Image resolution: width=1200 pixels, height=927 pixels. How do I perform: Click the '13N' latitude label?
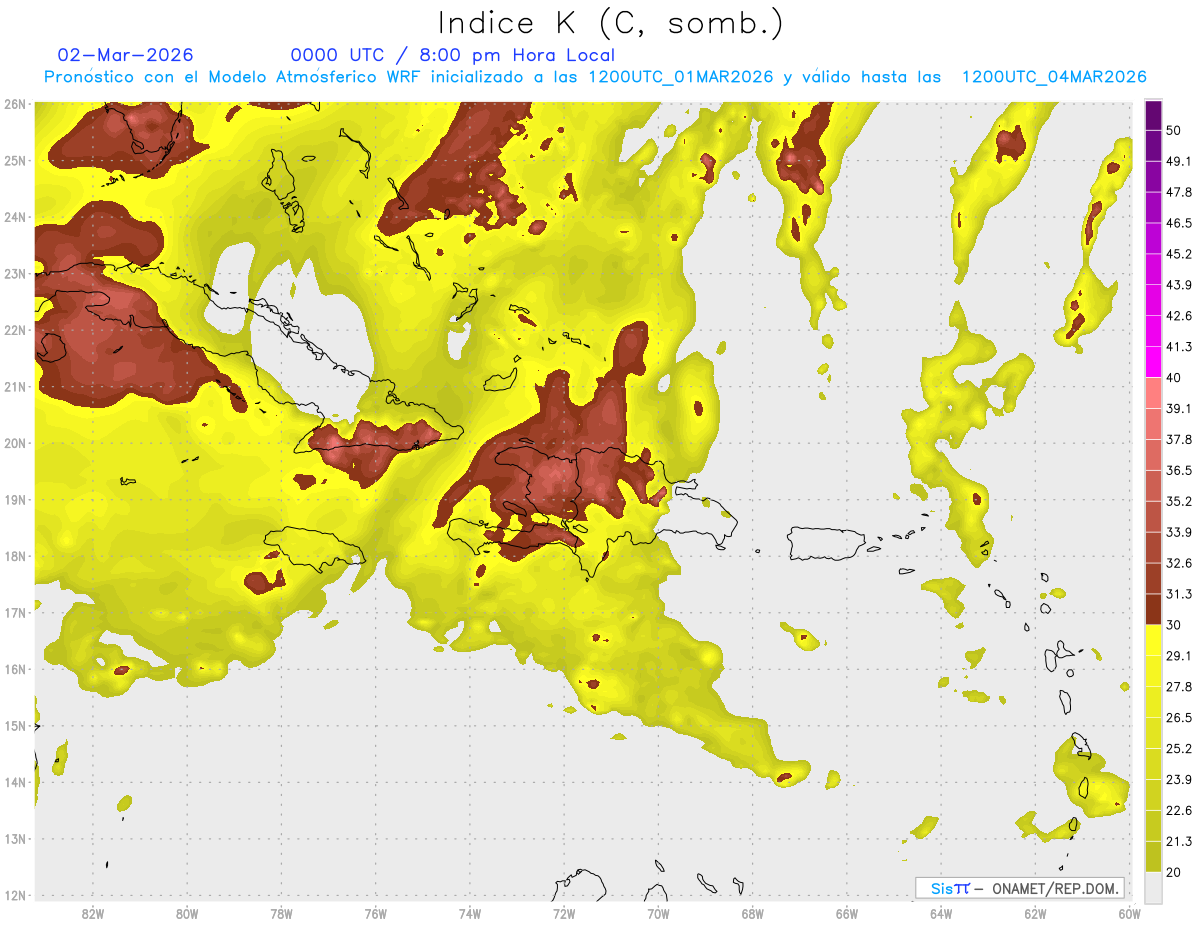(15, 839)
